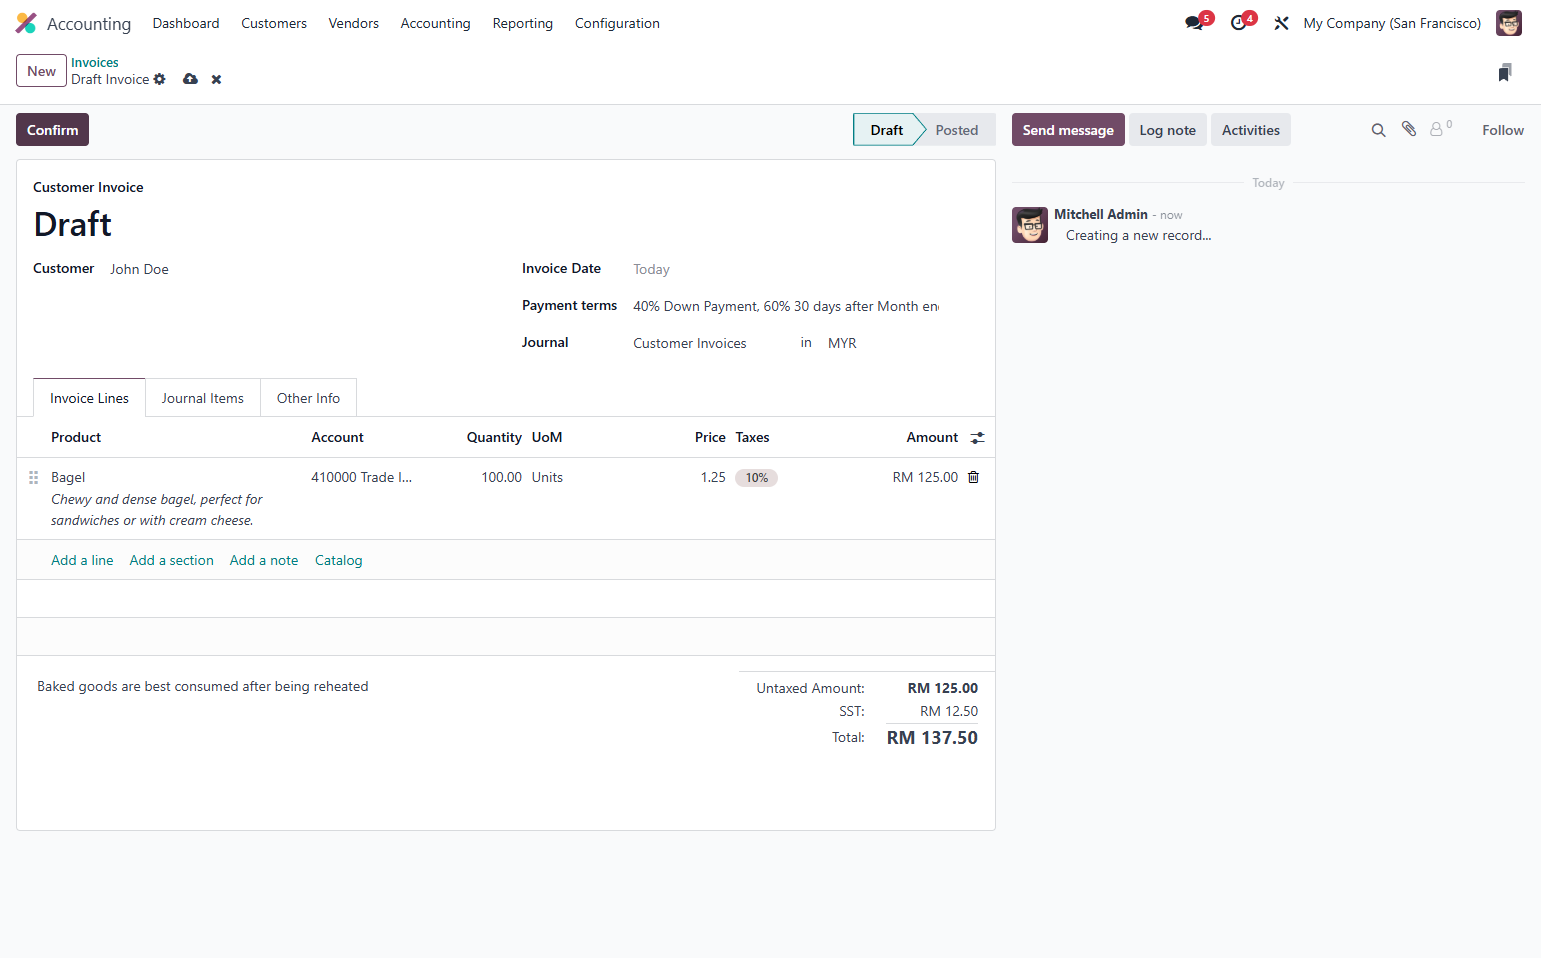Follow this invoice
The width and height of the screenshot is (1541, 958).
1502,130
